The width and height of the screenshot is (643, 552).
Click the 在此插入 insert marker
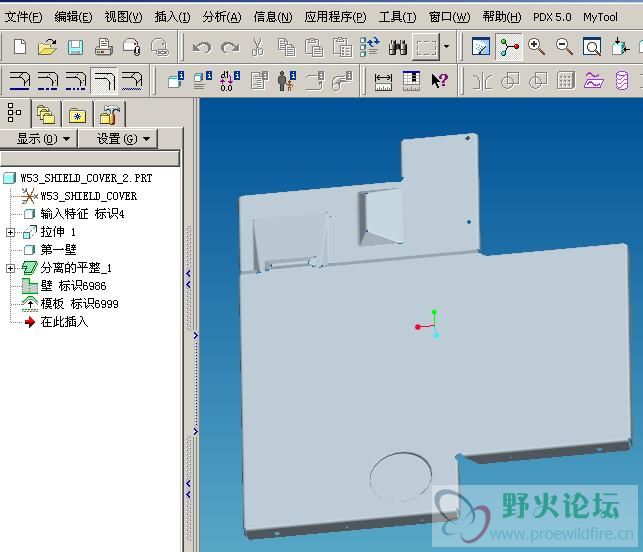coord(64,322)
